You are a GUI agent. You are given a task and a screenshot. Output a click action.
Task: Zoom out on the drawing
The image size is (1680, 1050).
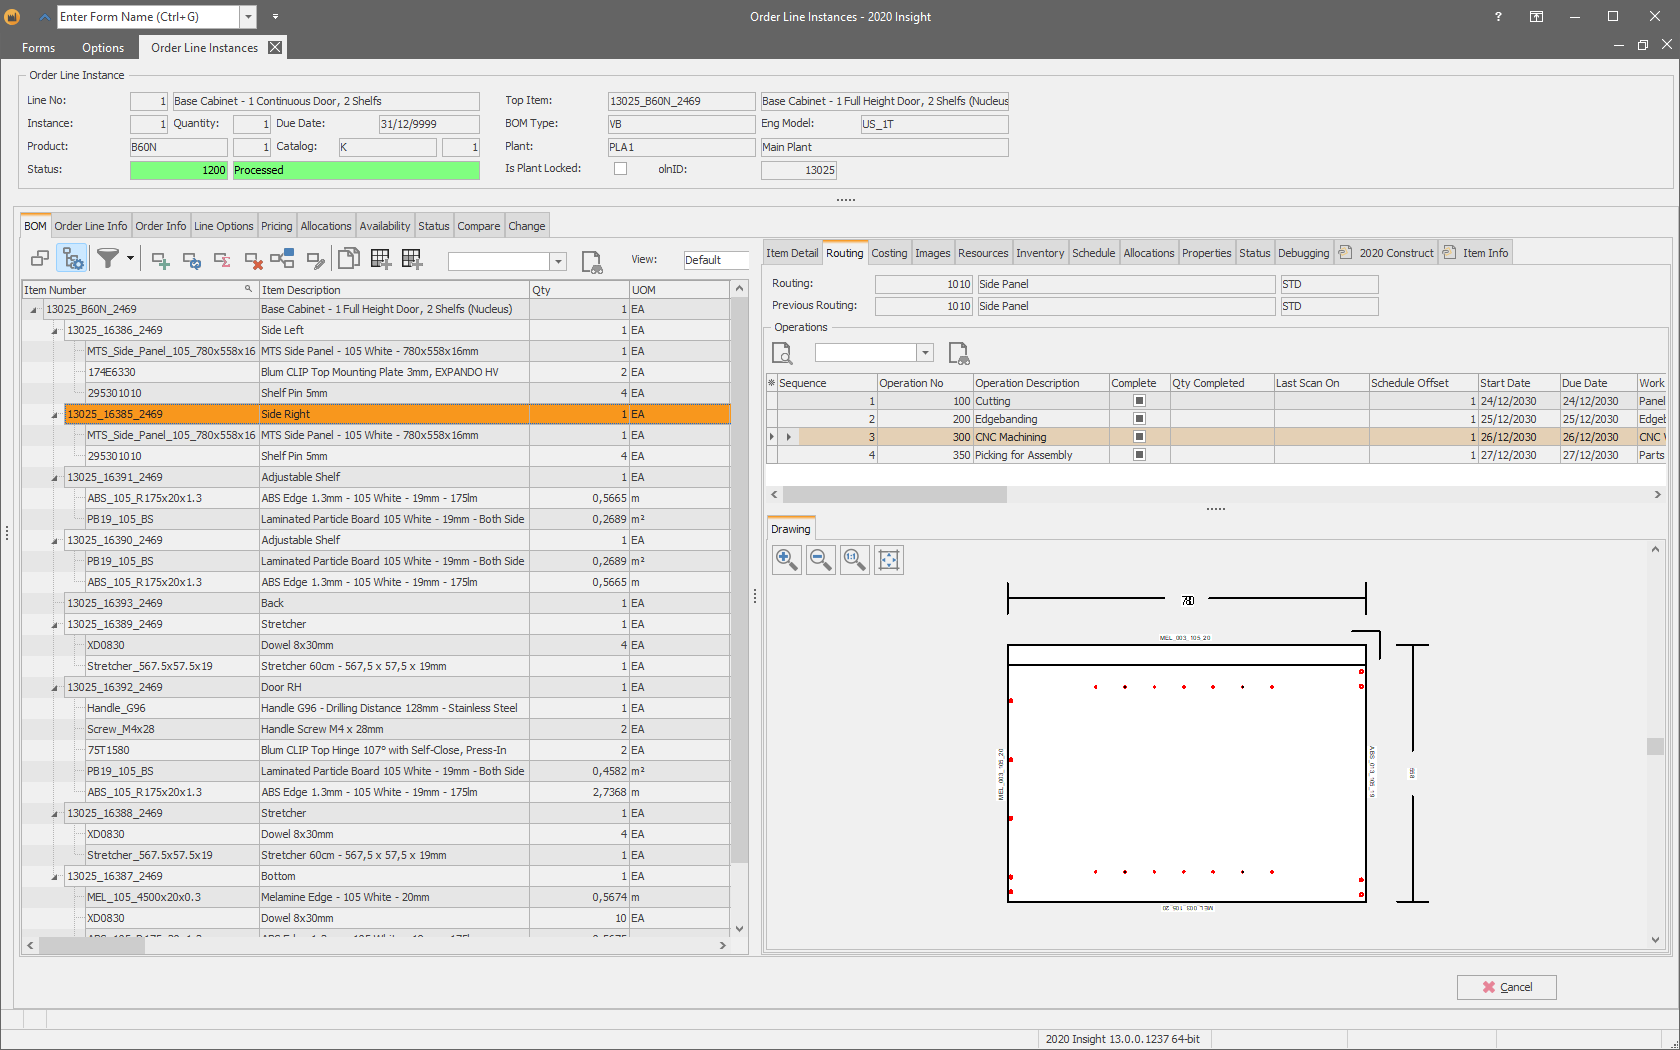point(821,560)
